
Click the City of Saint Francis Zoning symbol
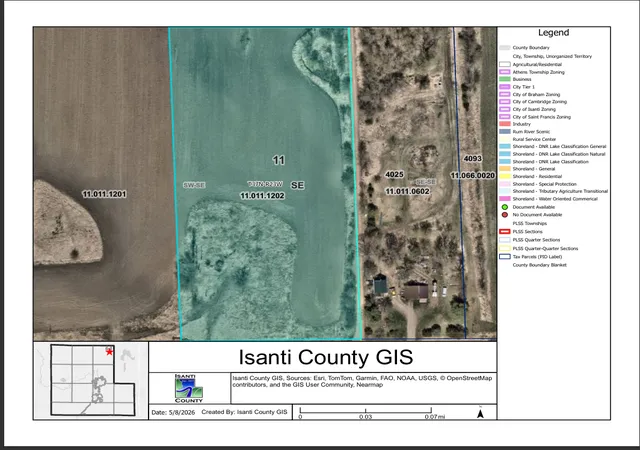[505, 117]
